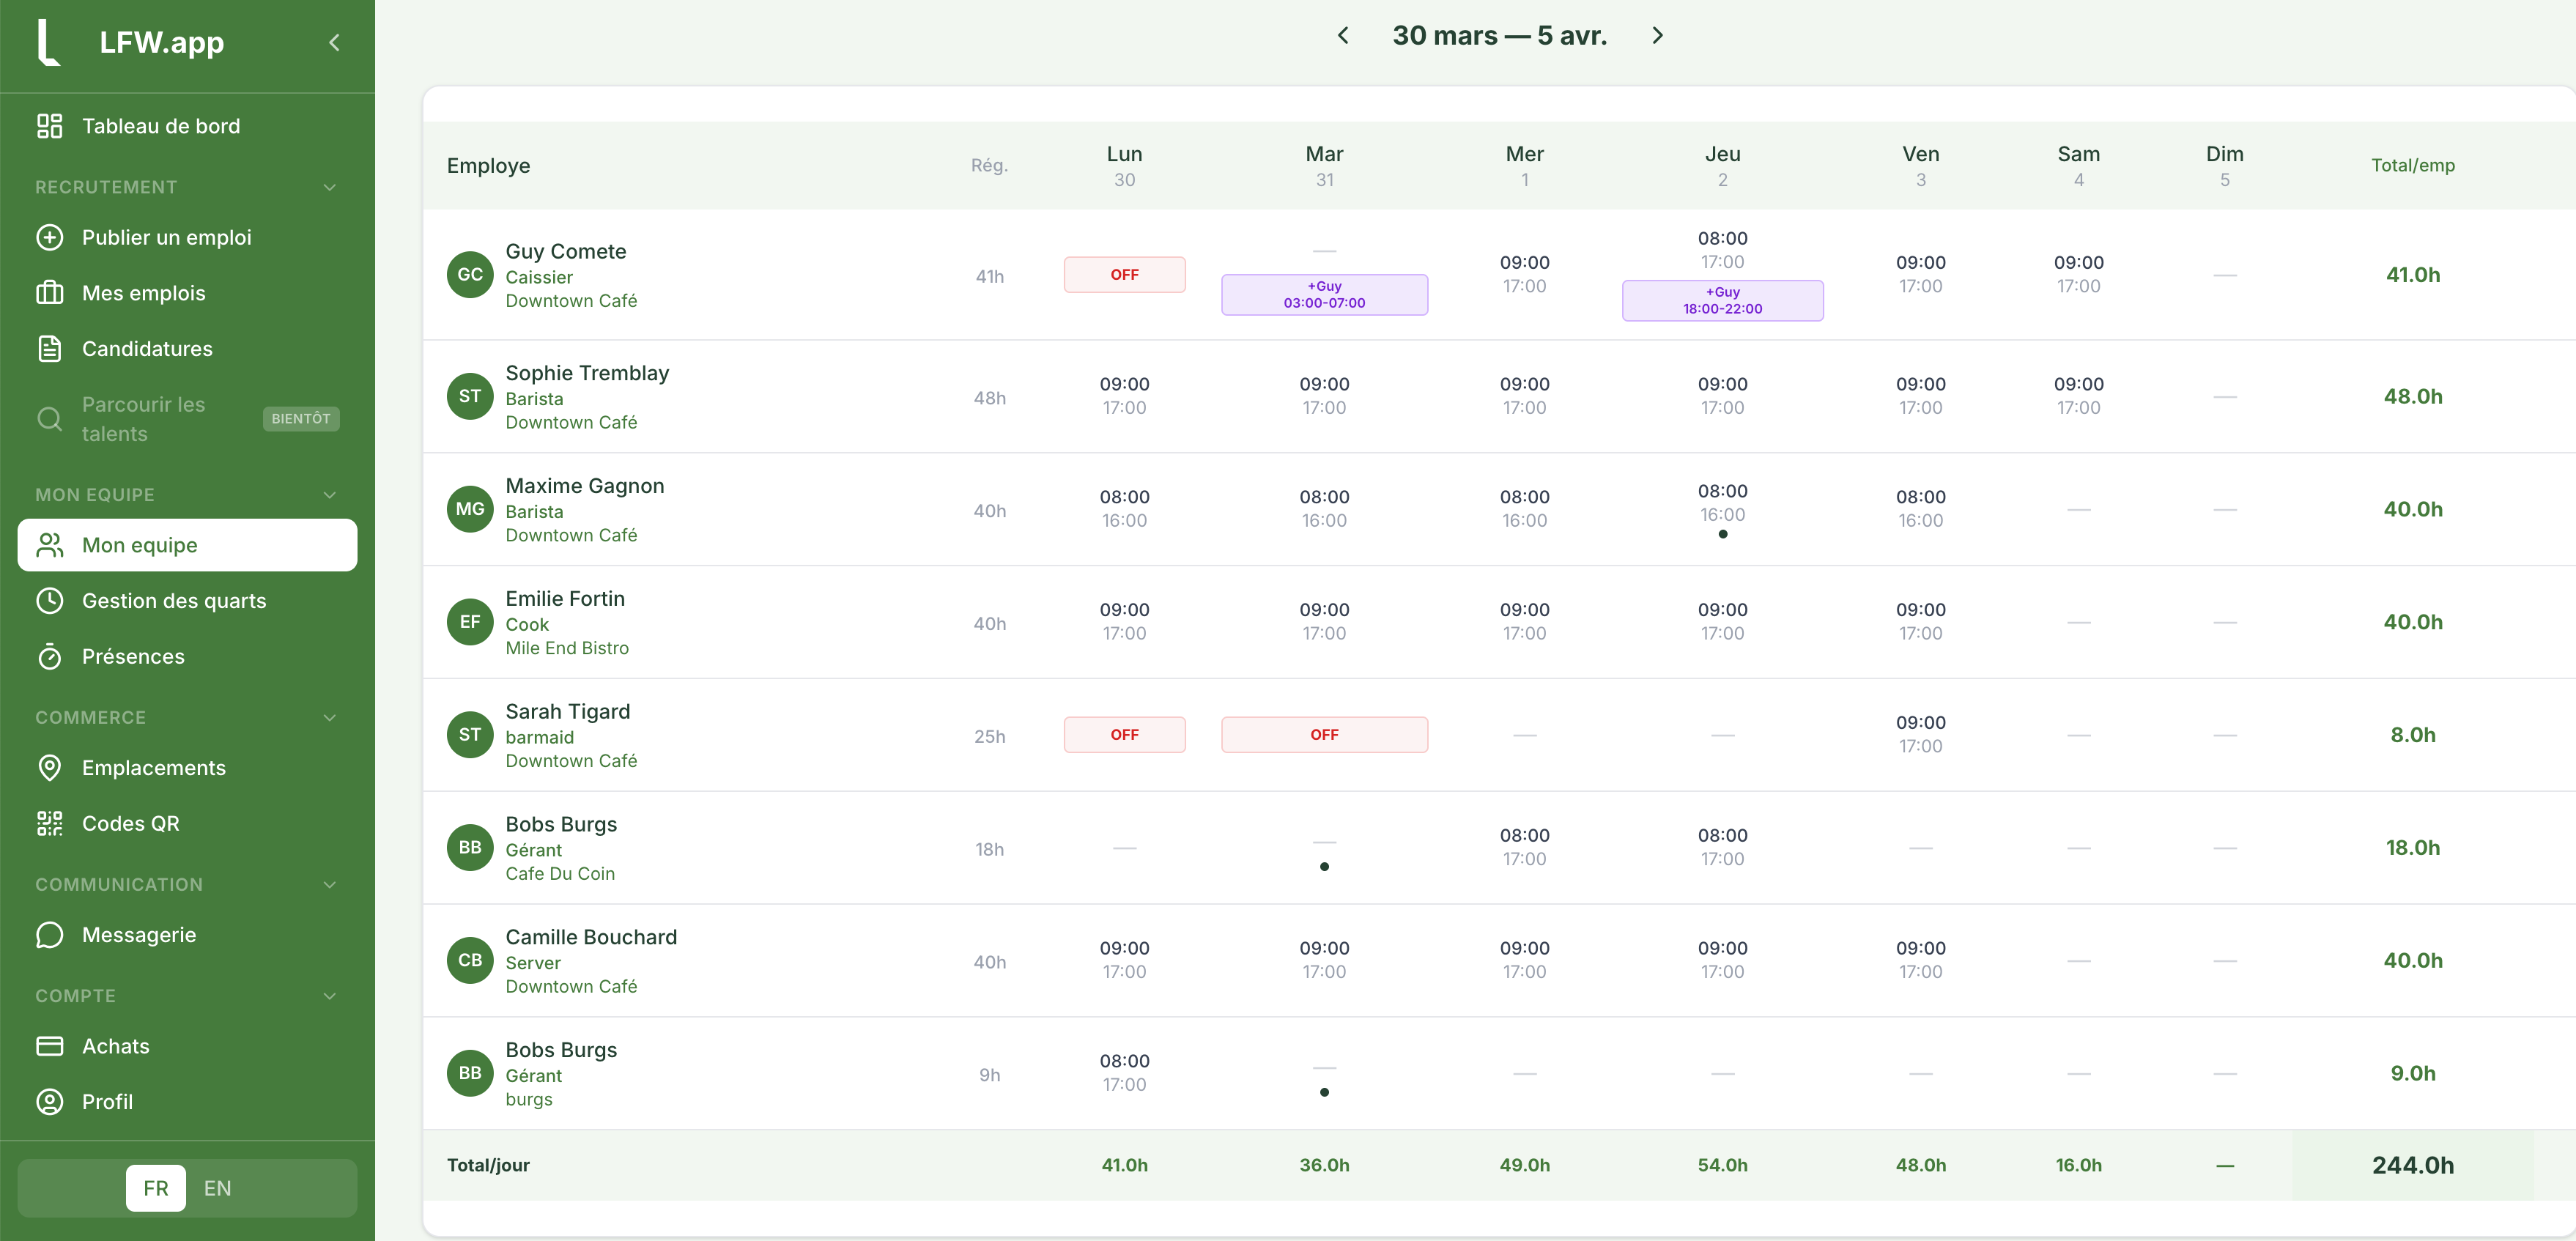
Task: Open the Codes QR section
Action: point(131,823)
